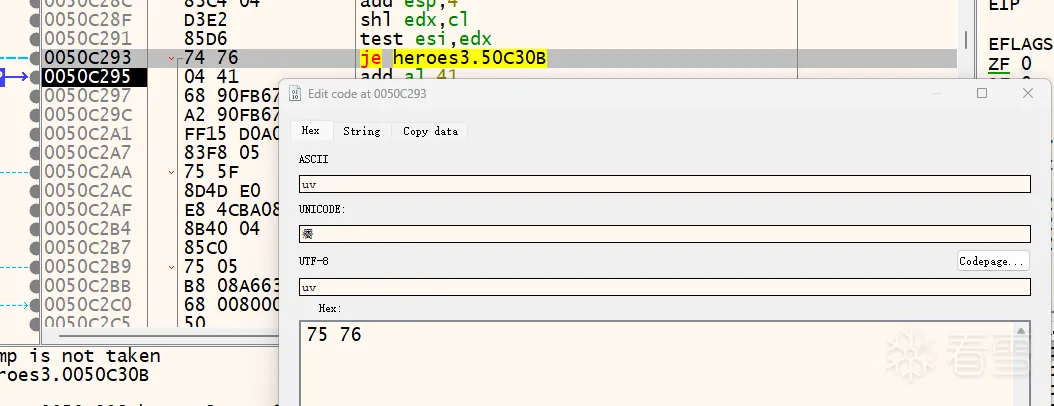Toggle breakpoint dot at address 0050C297
Screen dimensions: 1054x406
pyautogui.click(x=36, y=96)
